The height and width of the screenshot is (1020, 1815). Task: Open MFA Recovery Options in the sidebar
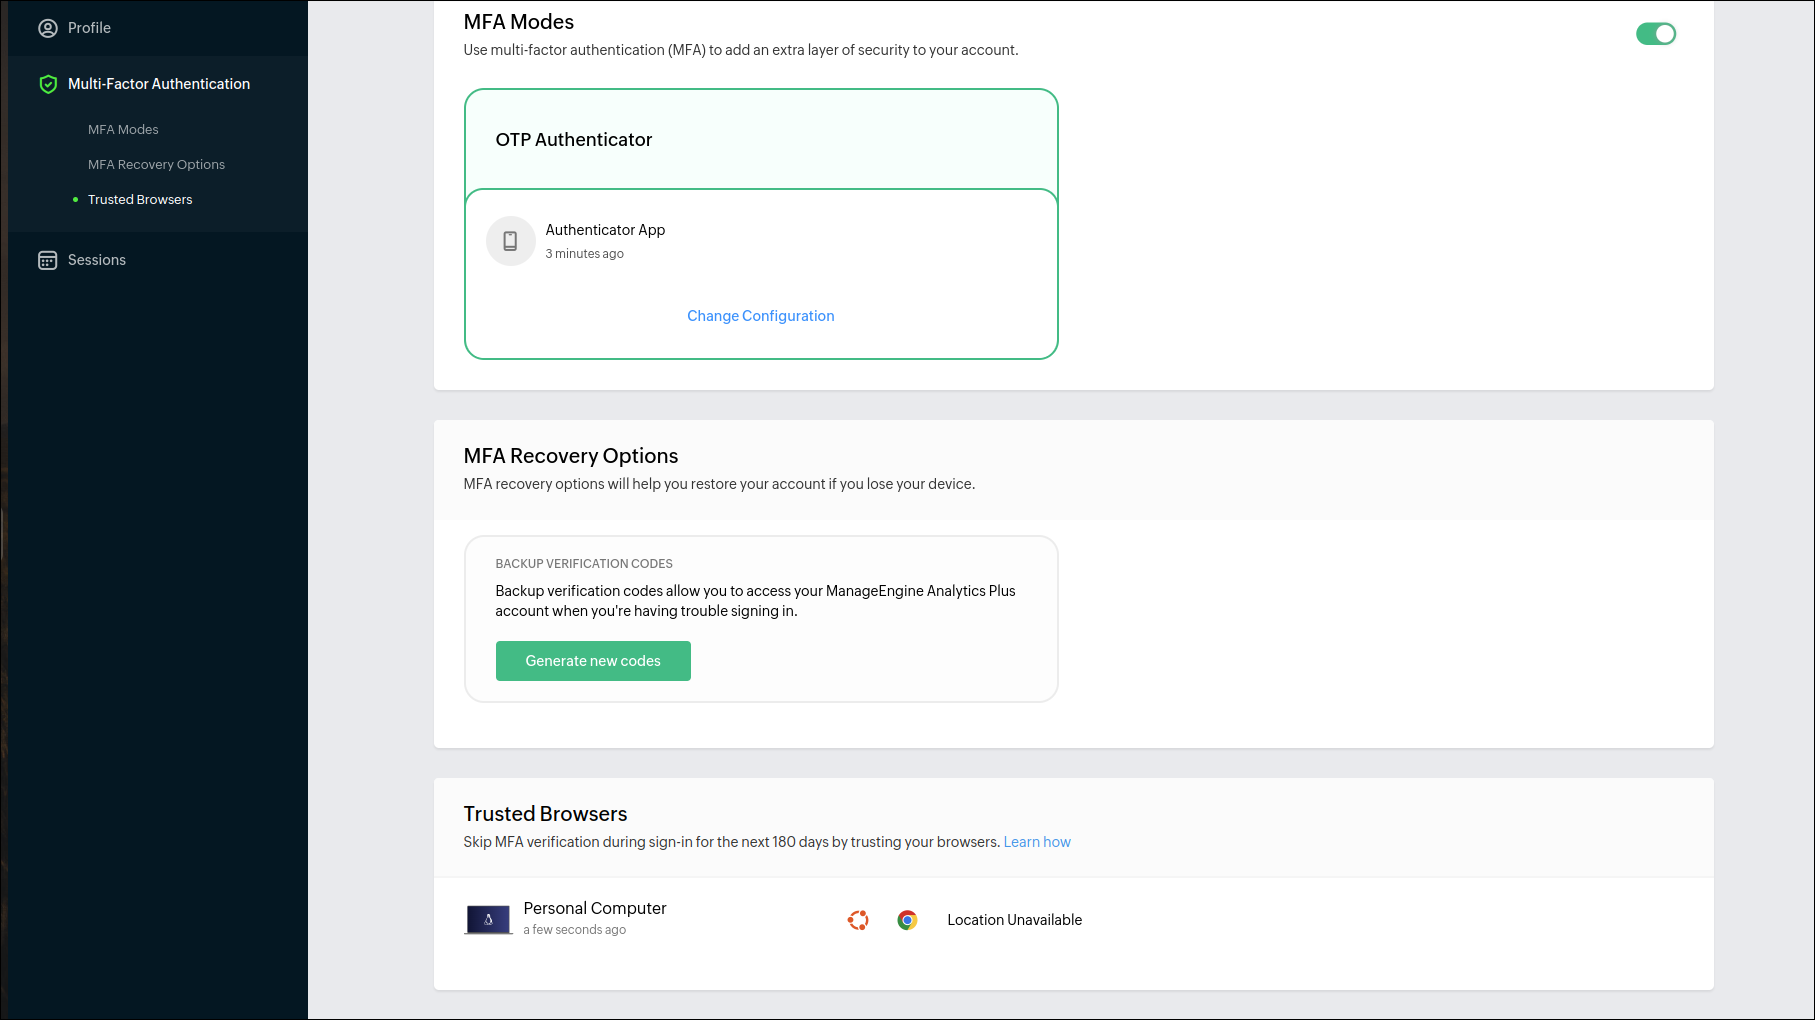156,164
